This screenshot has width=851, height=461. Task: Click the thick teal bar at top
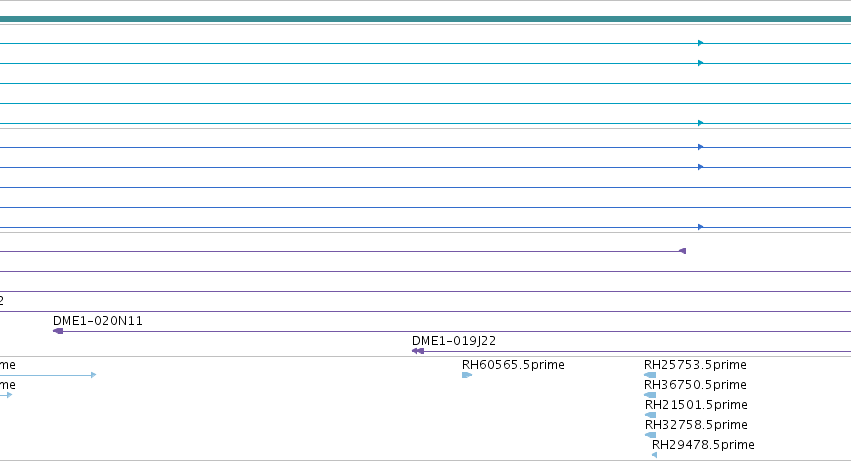426,19
